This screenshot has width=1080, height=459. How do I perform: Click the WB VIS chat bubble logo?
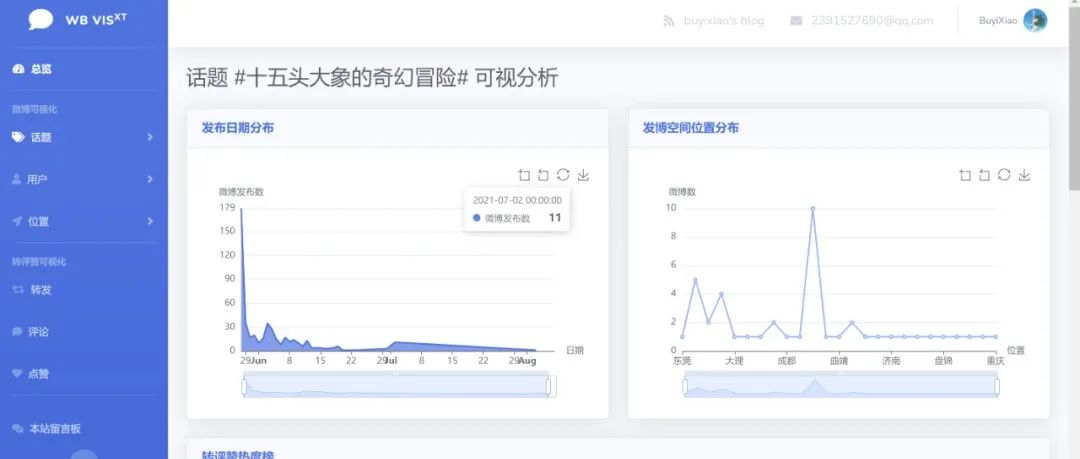[41, 20]
